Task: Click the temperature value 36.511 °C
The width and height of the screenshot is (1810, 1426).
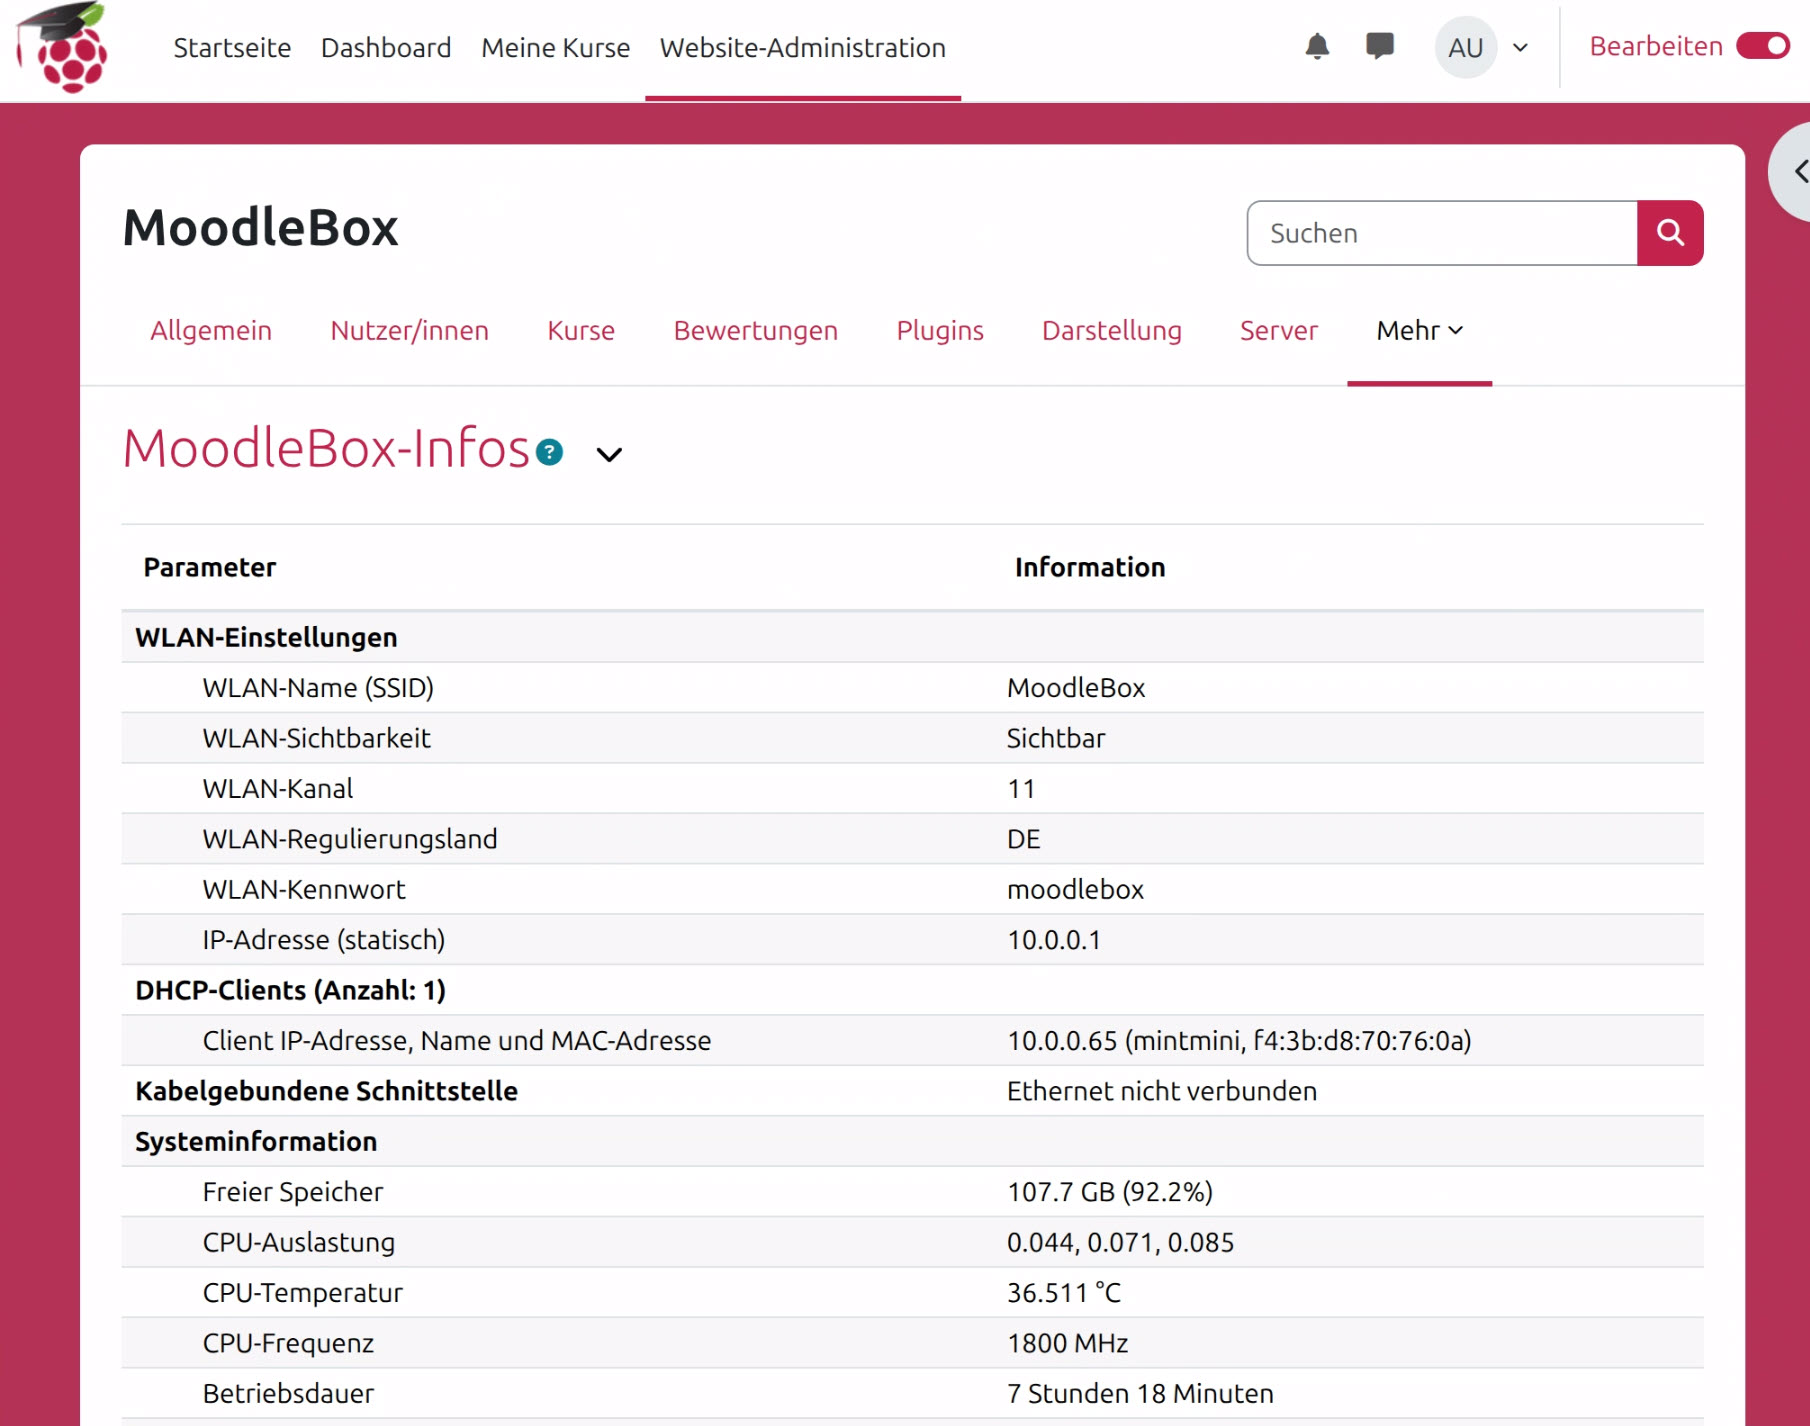Action: coord(1064,1293)
